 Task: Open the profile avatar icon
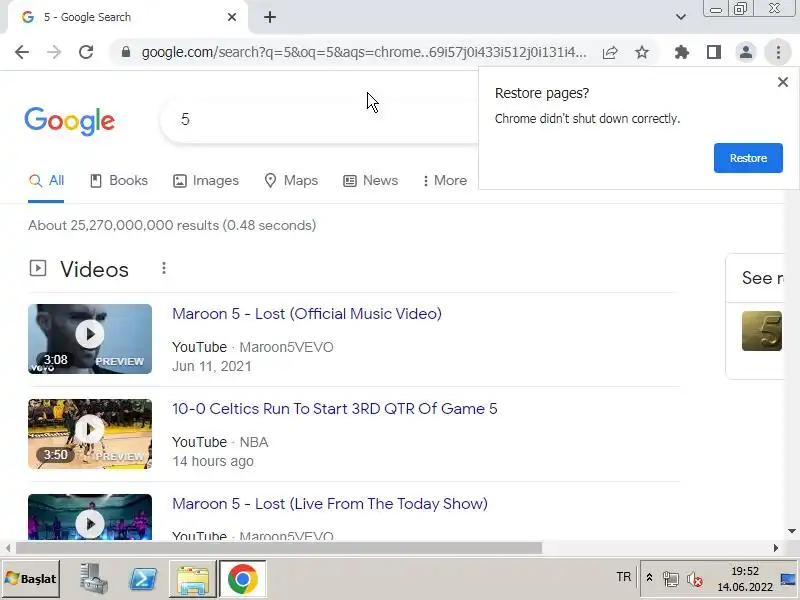(746, 52)
